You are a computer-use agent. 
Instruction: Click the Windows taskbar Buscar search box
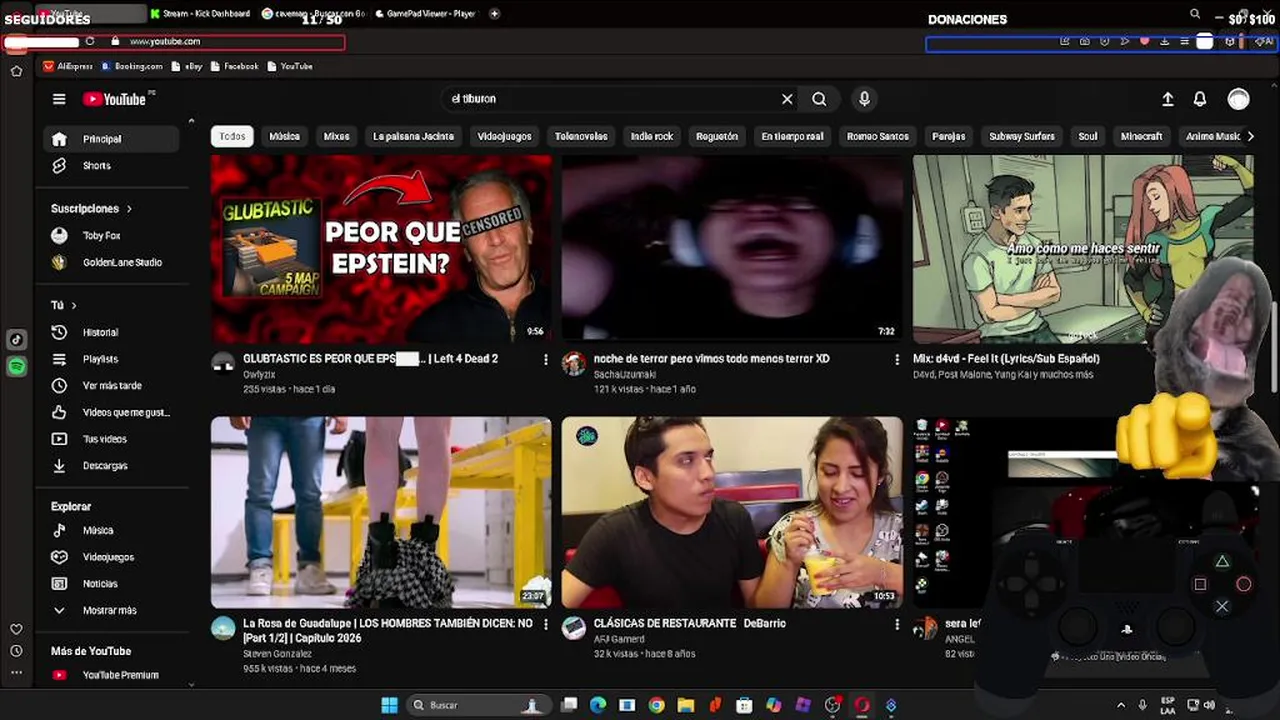click(480, 705)
